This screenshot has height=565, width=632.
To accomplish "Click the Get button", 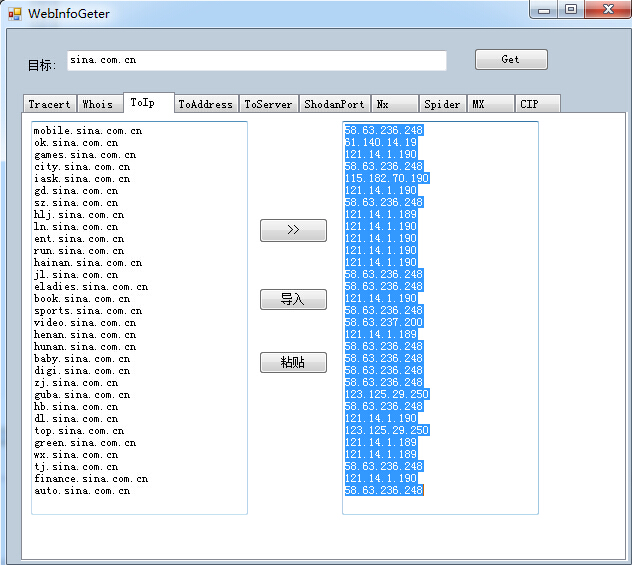I will tap(511, 60).
